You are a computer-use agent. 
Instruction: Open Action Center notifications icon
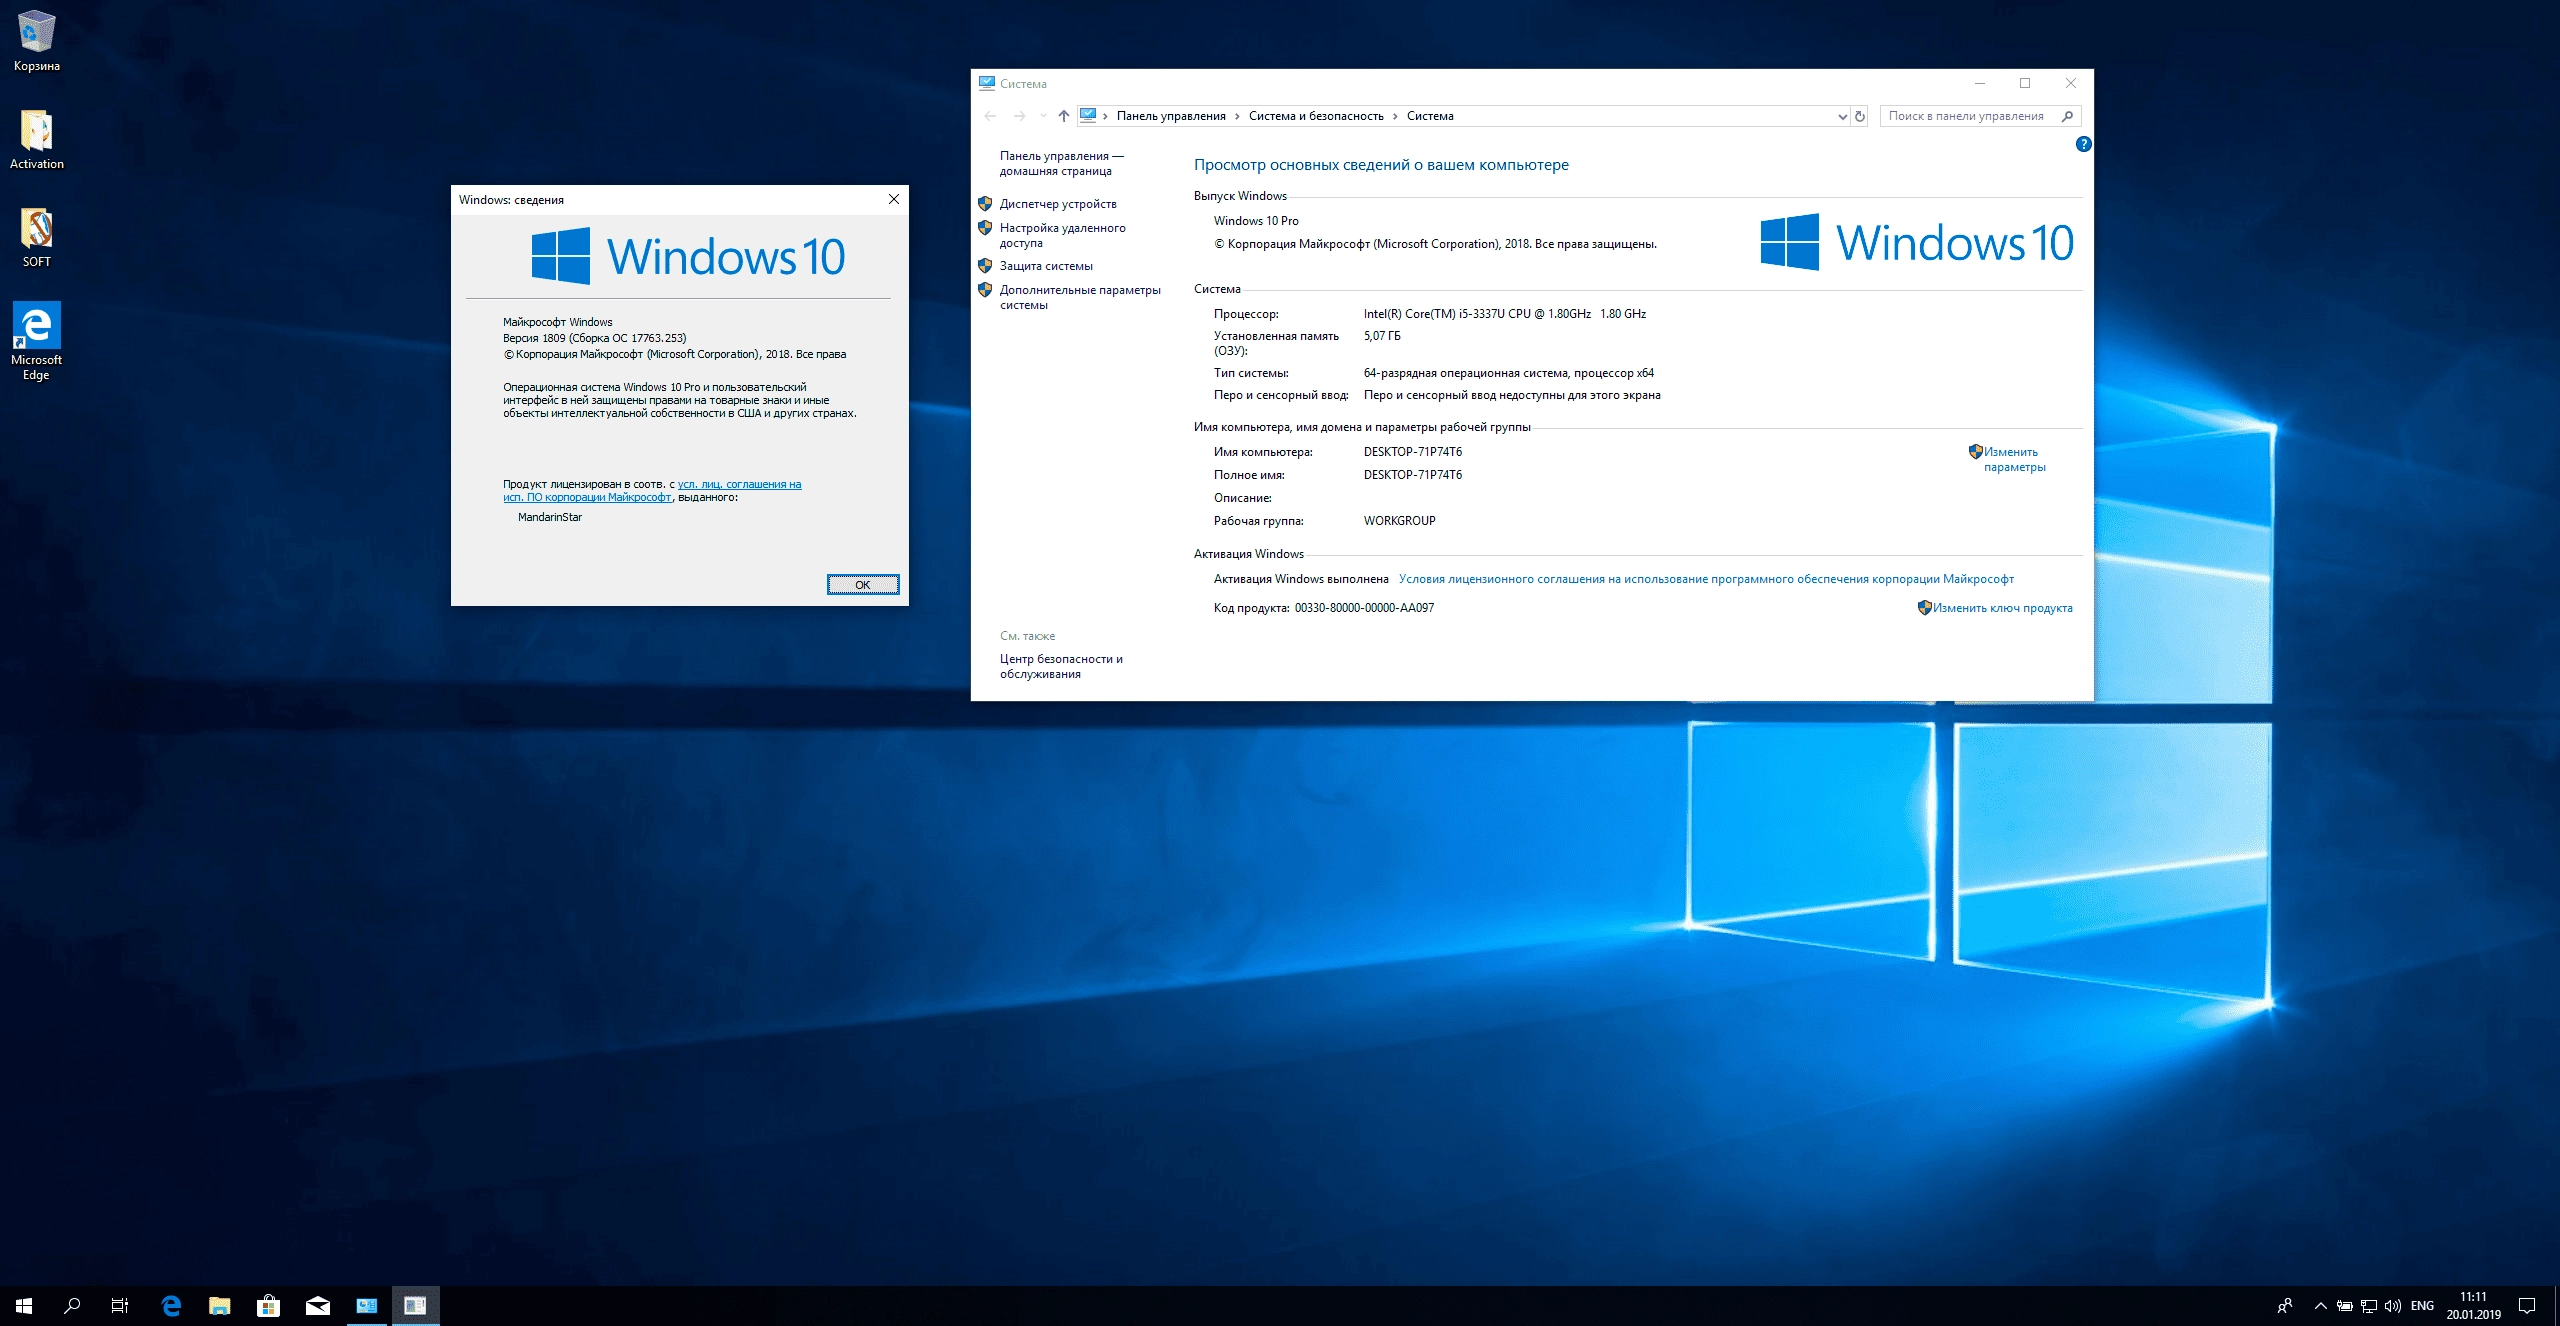(x=2527, y=1305)
